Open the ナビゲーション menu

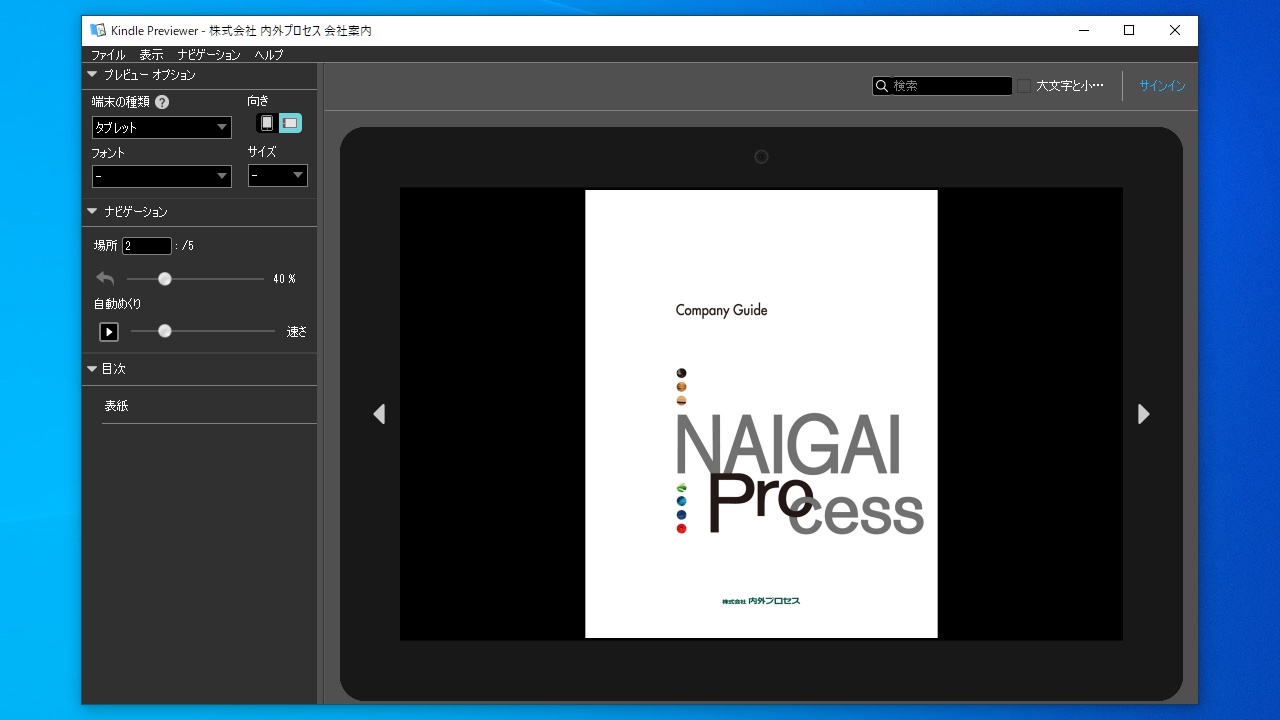point(209,55)
